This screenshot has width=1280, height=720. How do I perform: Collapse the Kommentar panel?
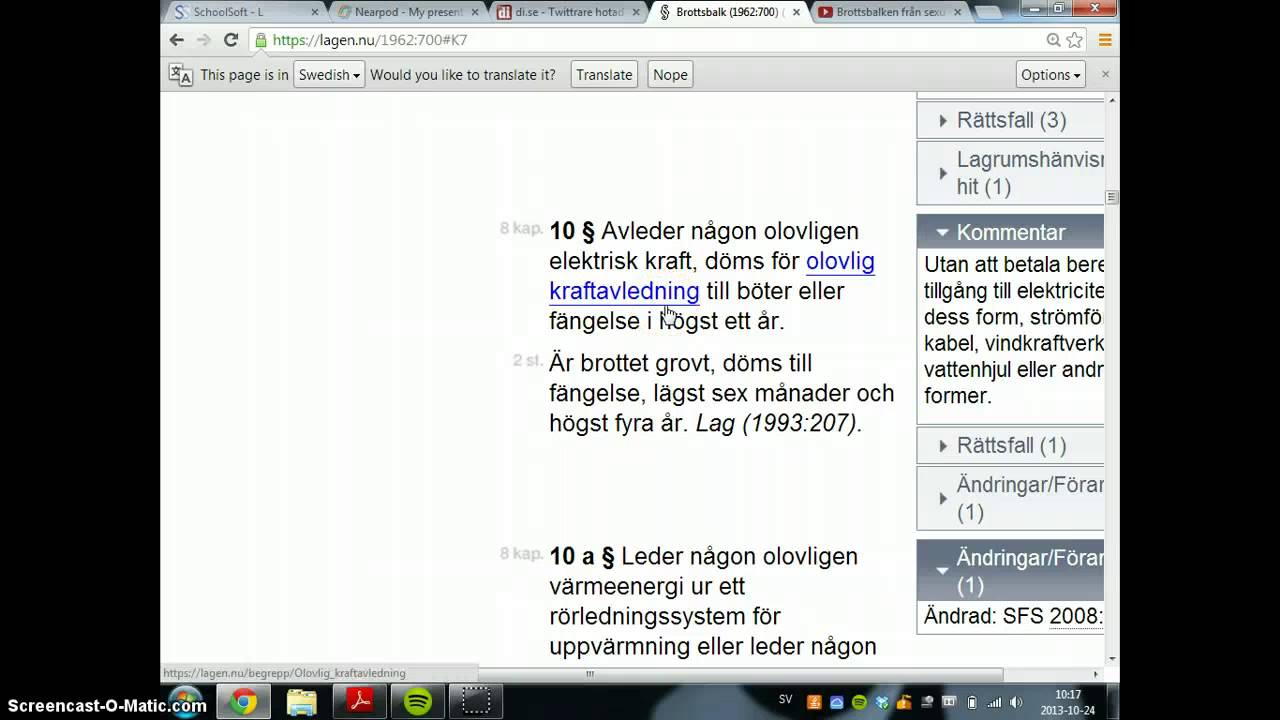[x=1010, y=232]
